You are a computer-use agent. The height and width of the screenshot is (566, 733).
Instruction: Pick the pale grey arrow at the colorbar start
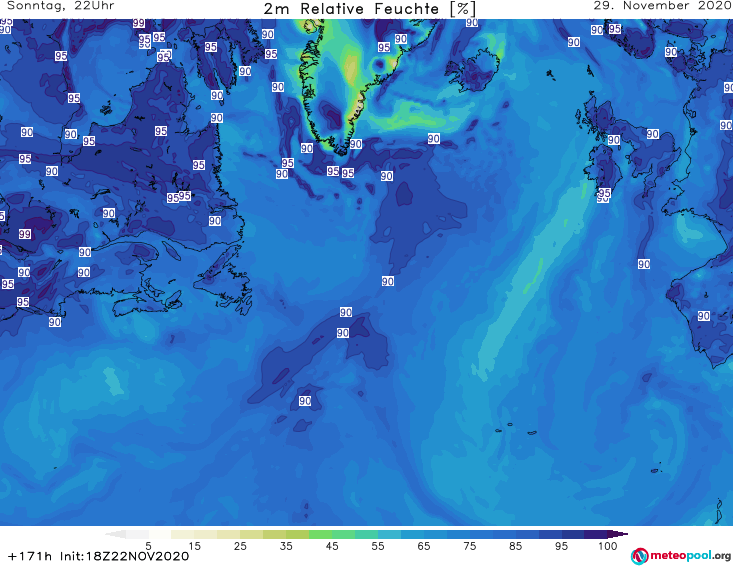pos(115,534)
